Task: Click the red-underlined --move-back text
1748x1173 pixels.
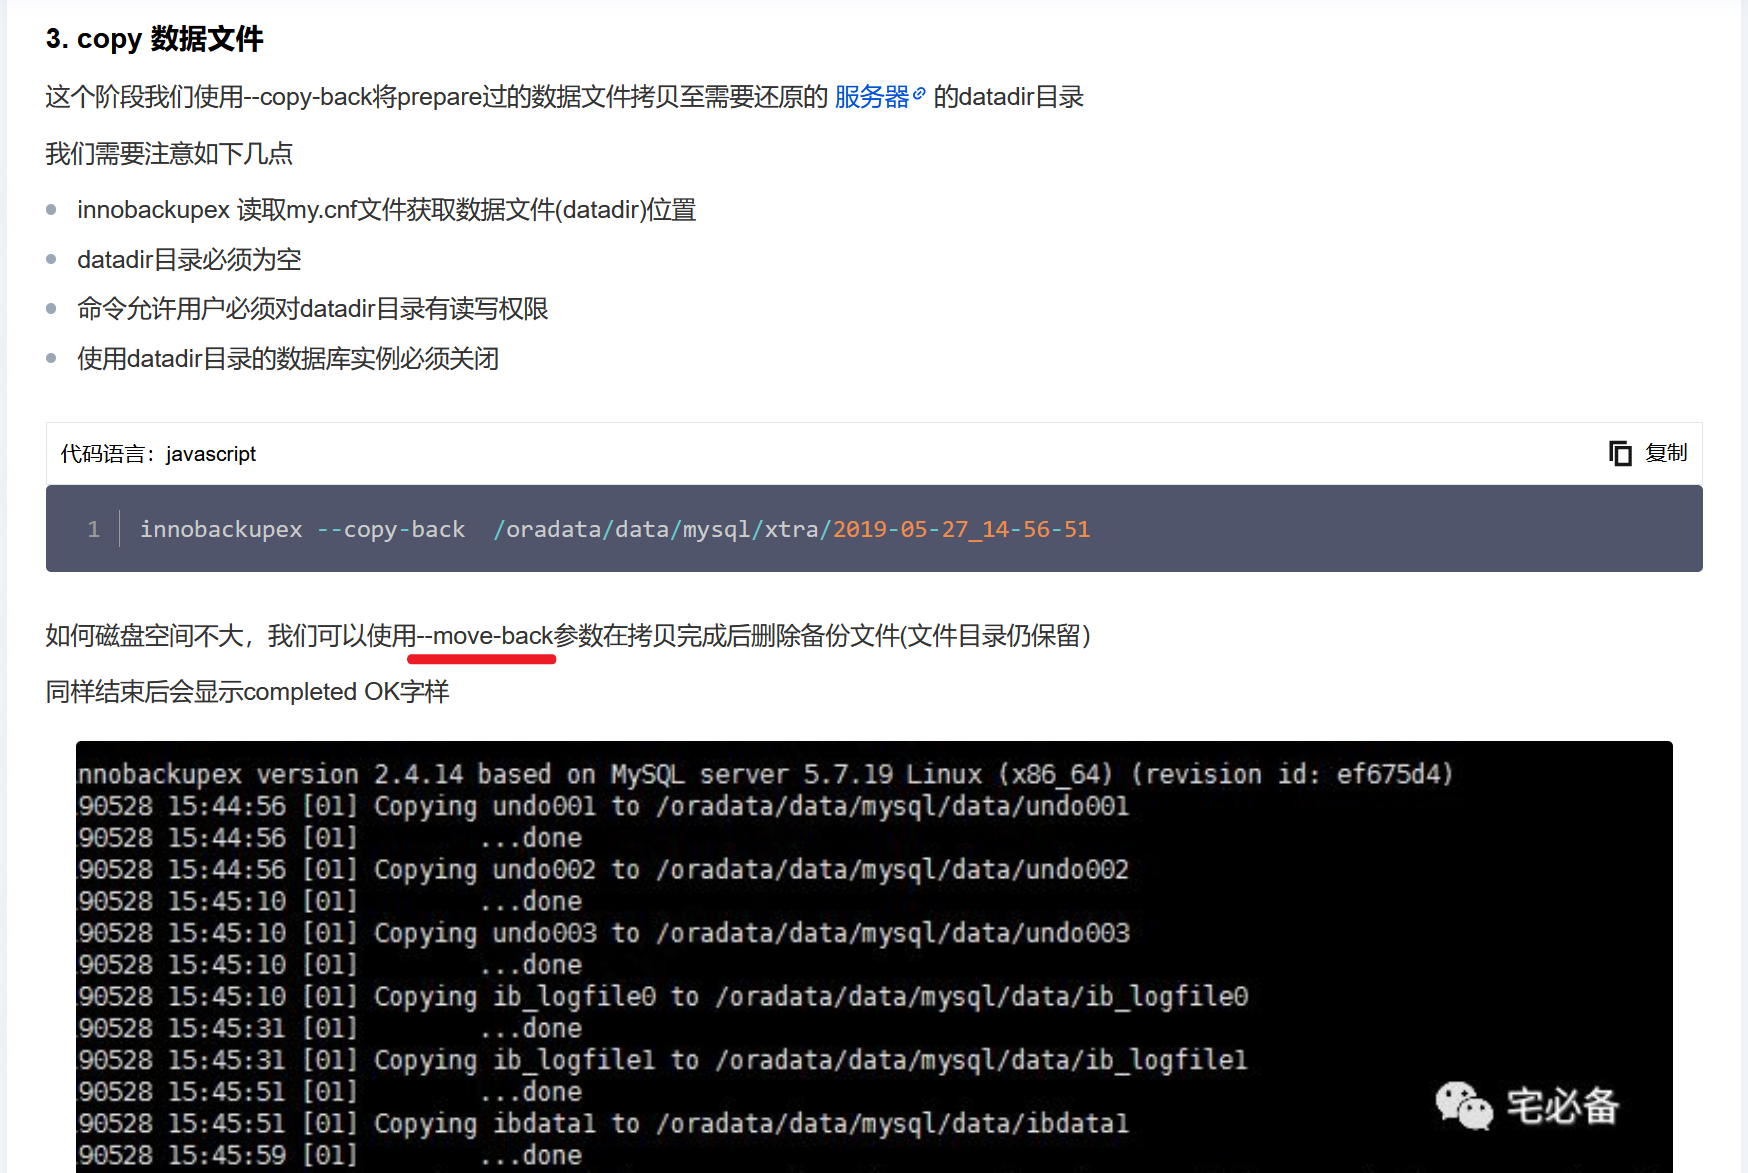Action: tap(485, 636)
